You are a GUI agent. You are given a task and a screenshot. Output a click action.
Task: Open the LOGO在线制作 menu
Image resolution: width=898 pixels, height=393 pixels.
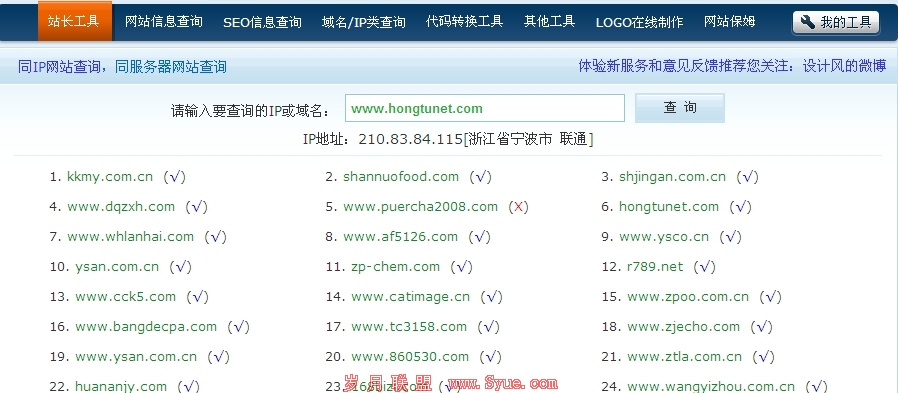(640, 22)
